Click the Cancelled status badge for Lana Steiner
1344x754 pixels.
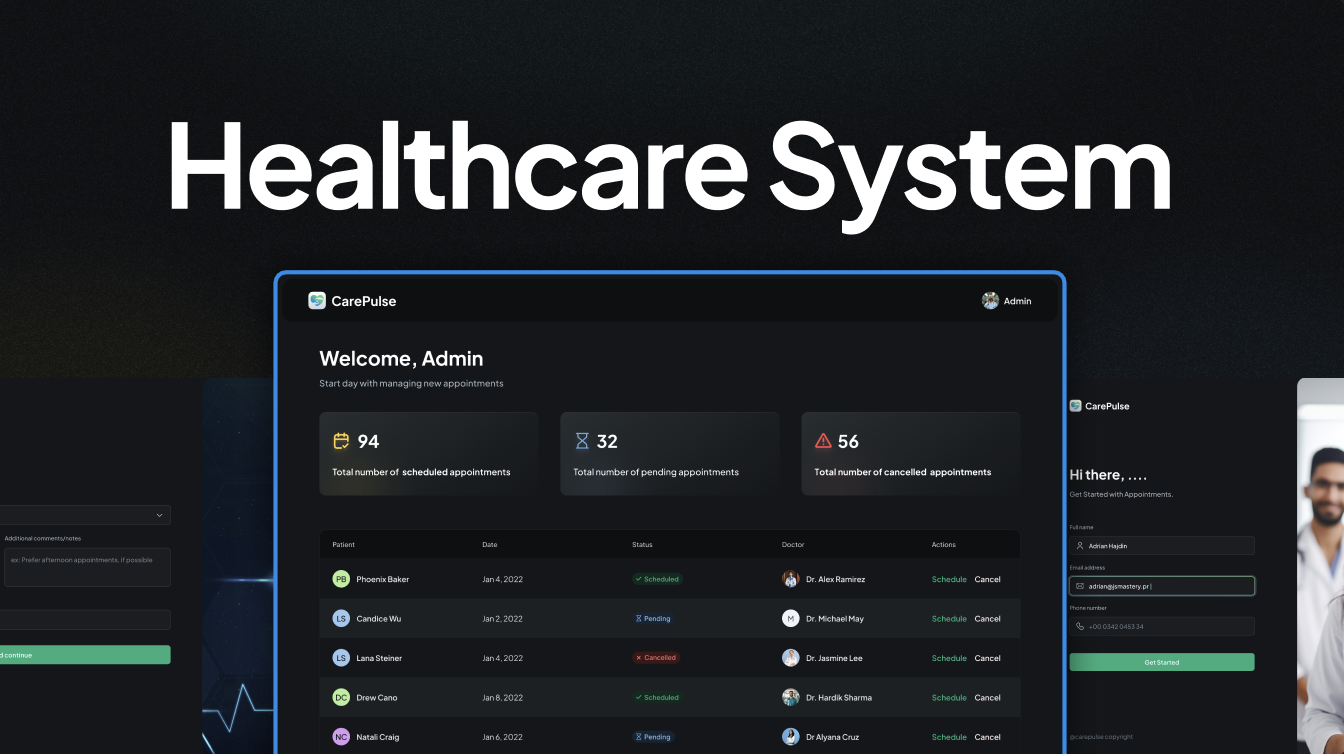(656, 658)
